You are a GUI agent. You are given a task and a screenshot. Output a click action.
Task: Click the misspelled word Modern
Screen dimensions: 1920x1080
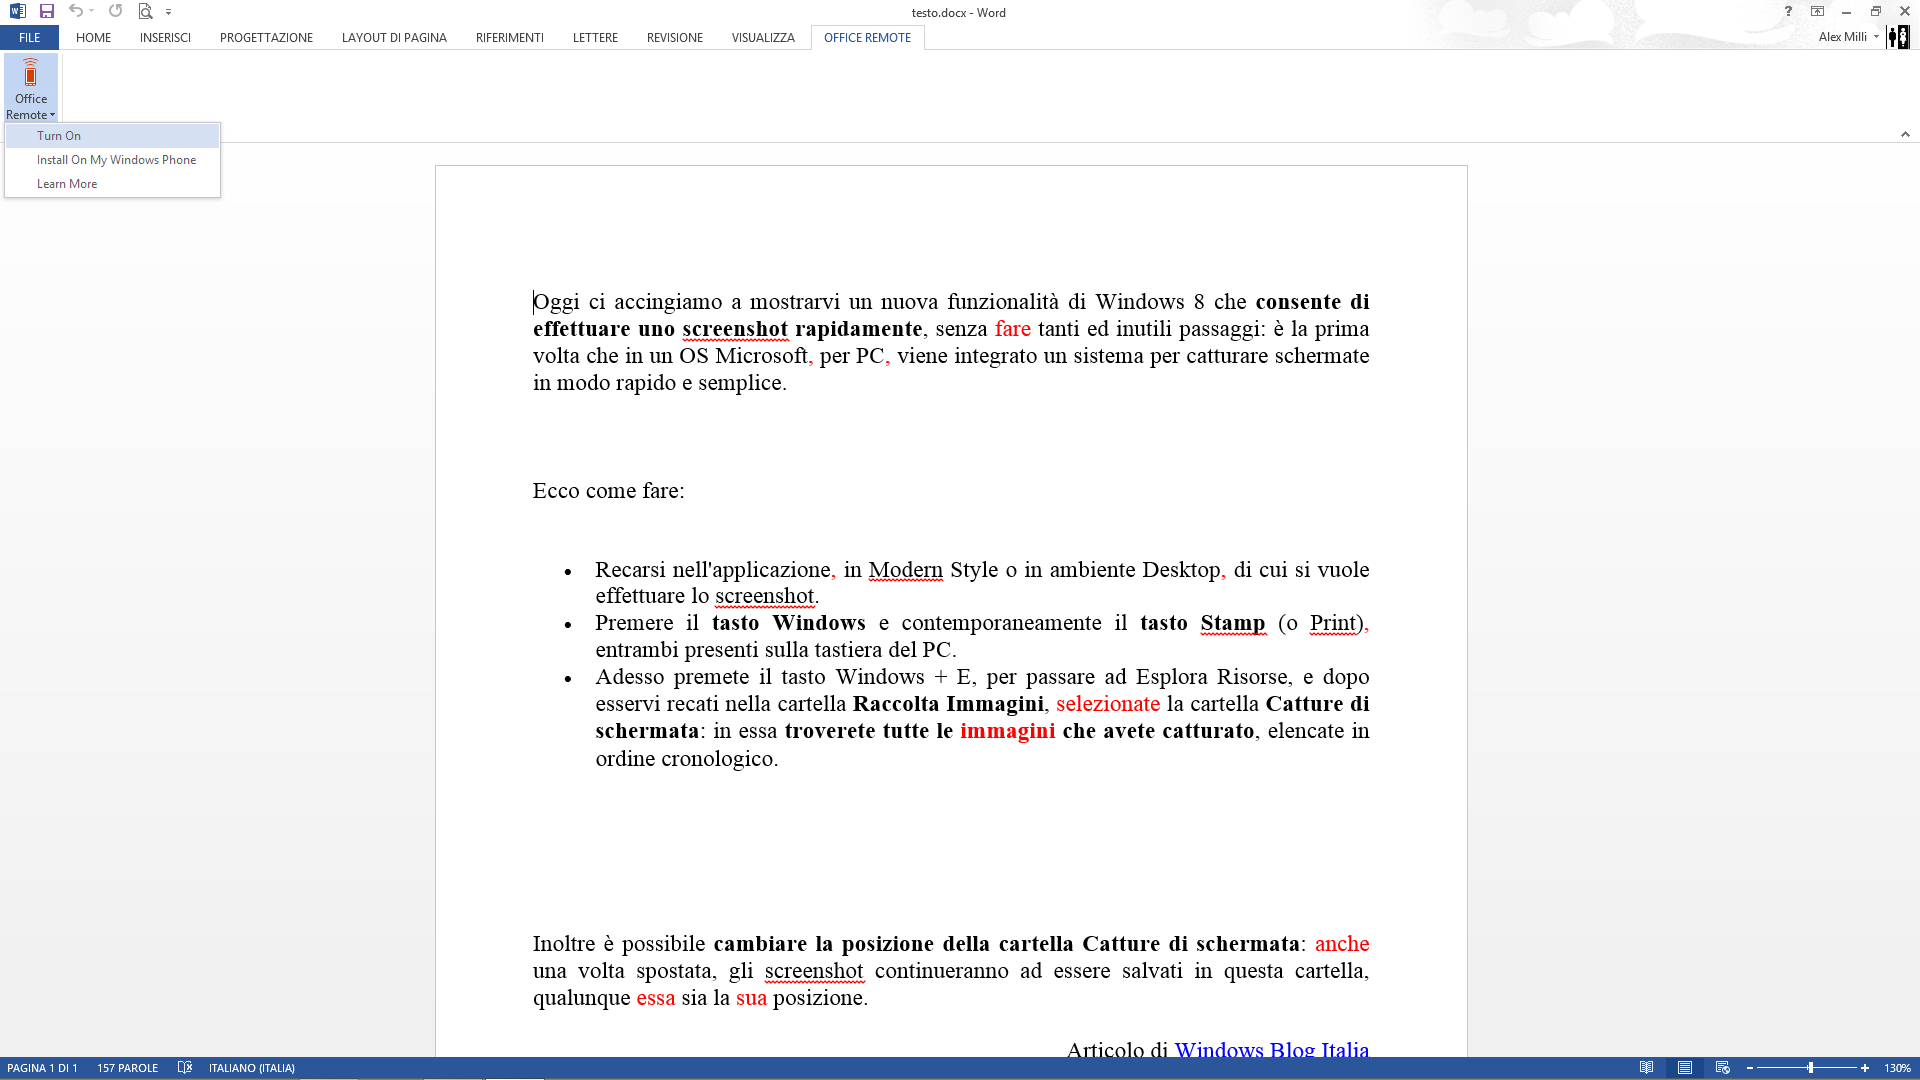click(905, 570)
